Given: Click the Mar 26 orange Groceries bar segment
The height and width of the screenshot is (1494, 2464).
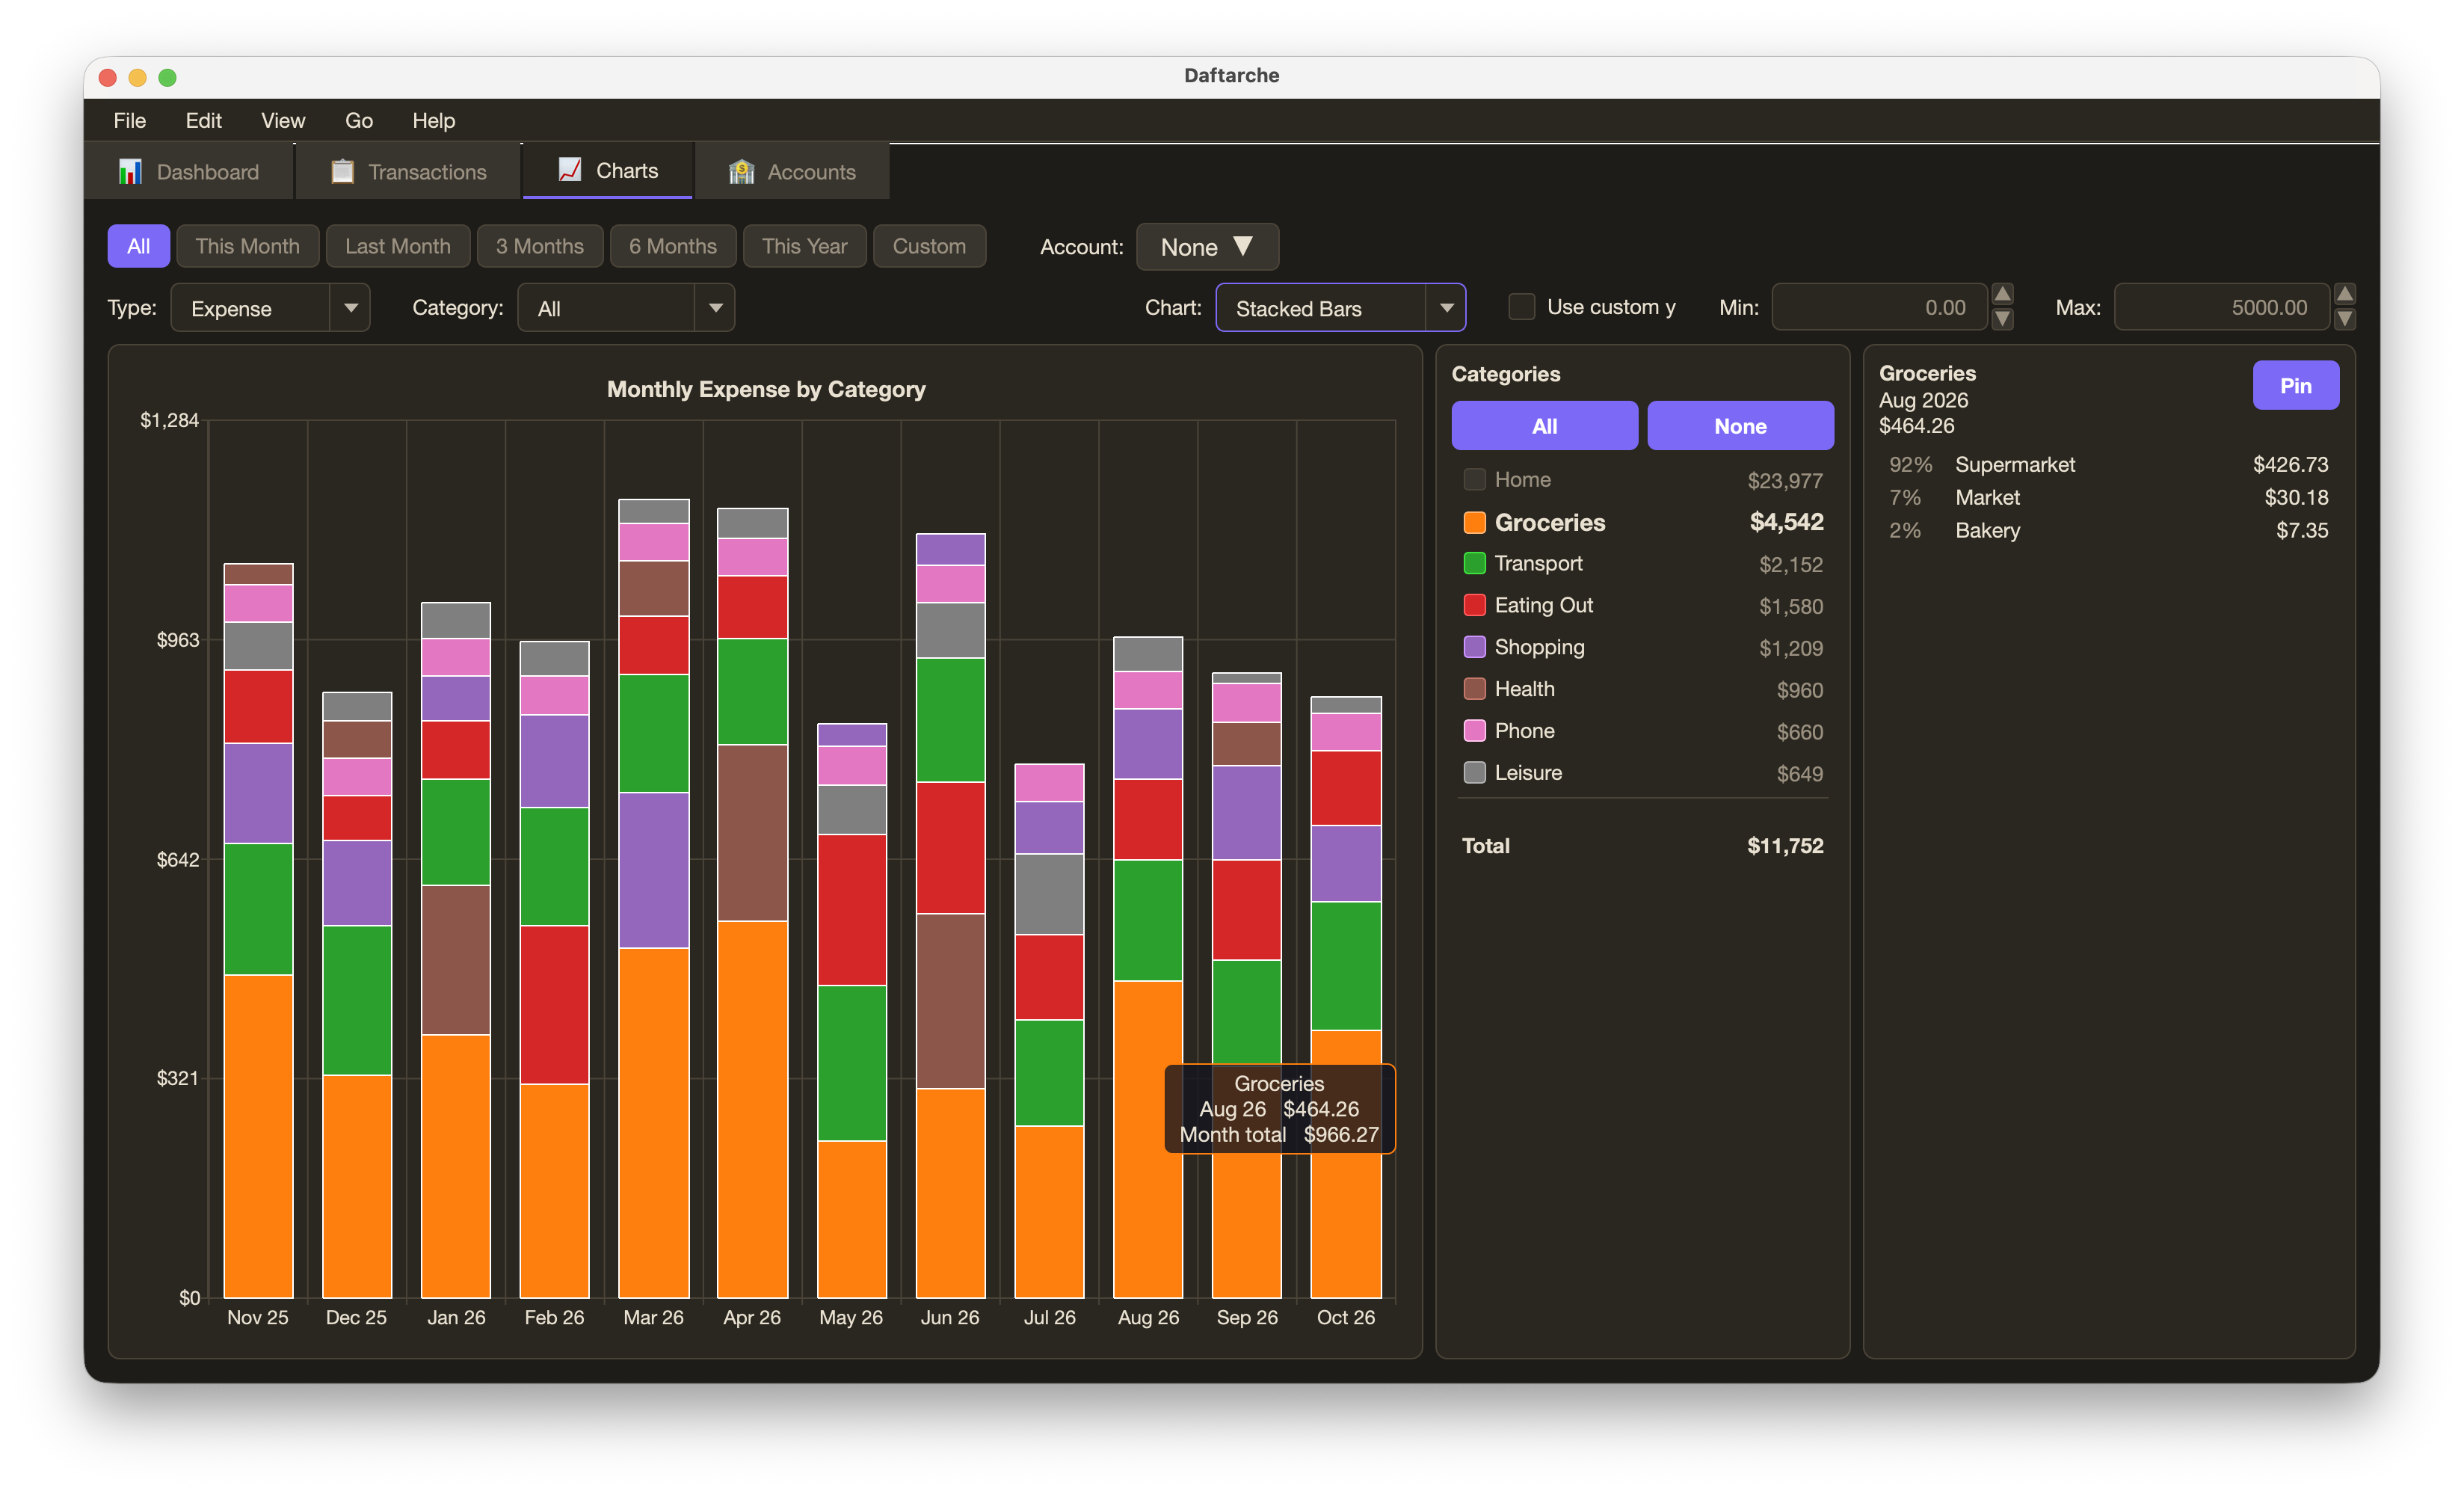Looking at the screenshot, I should coord(654,1123).
